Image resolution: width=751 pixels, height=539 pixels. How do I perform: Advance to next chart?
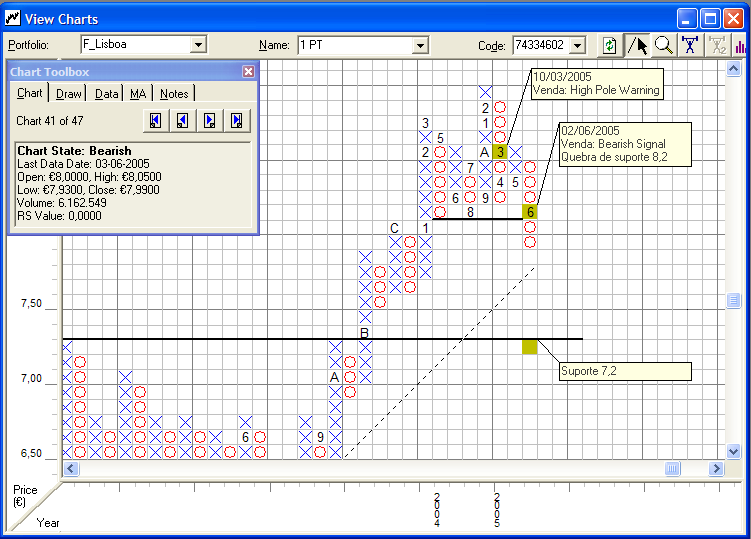[210, 120]
